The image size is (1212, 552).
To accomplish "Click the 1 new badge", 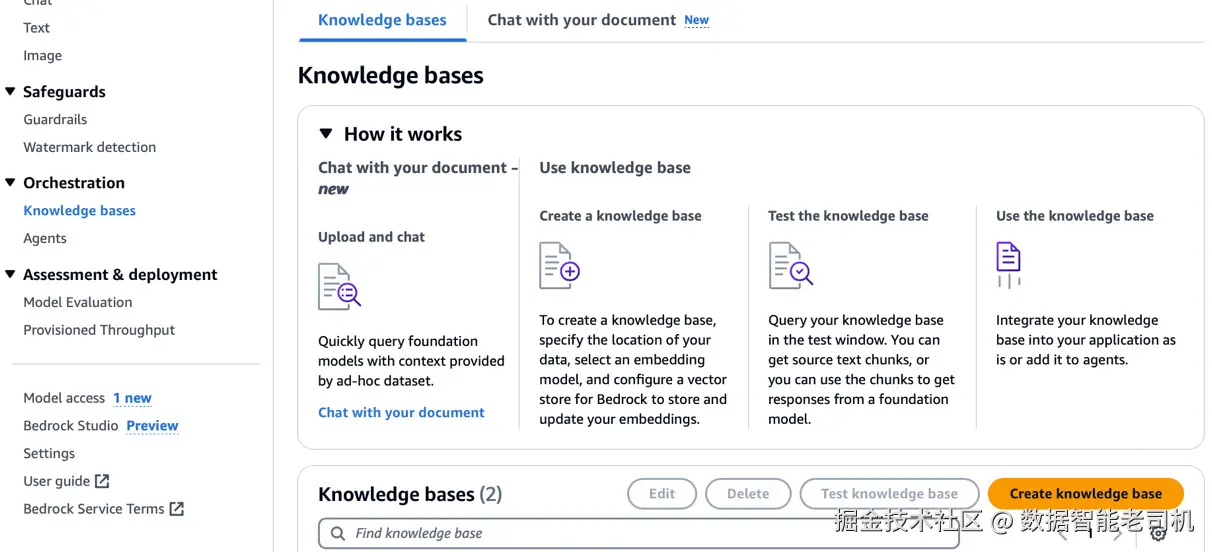I will point(132,398).
